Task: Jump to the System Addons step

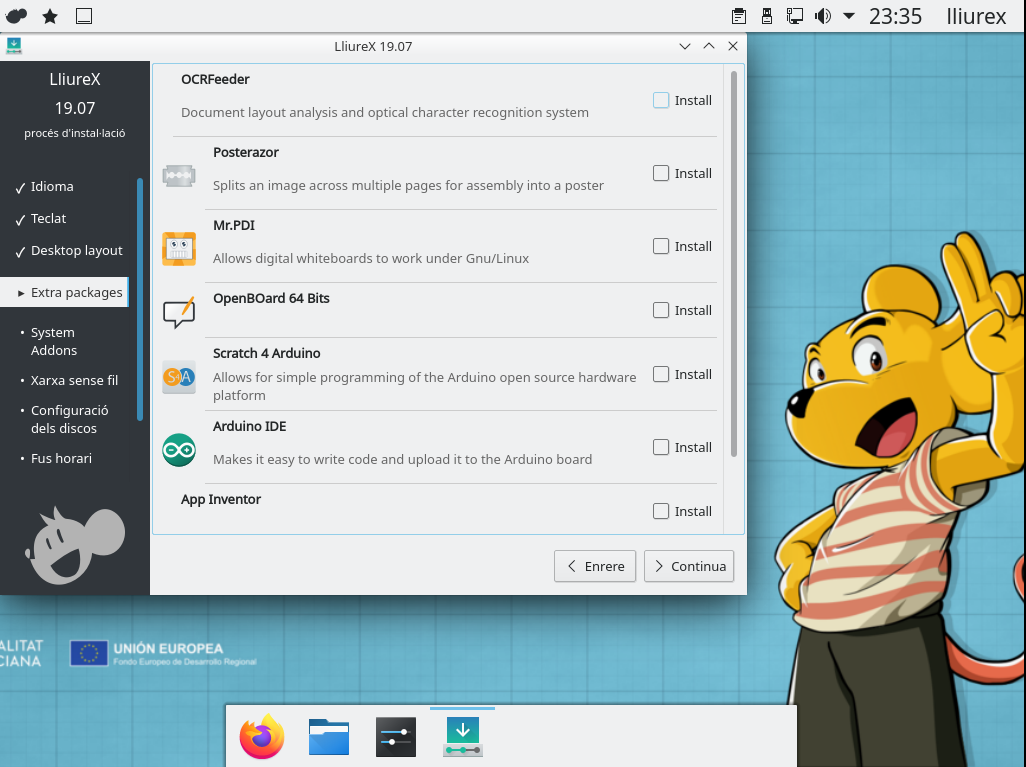Action: point(54,342)
